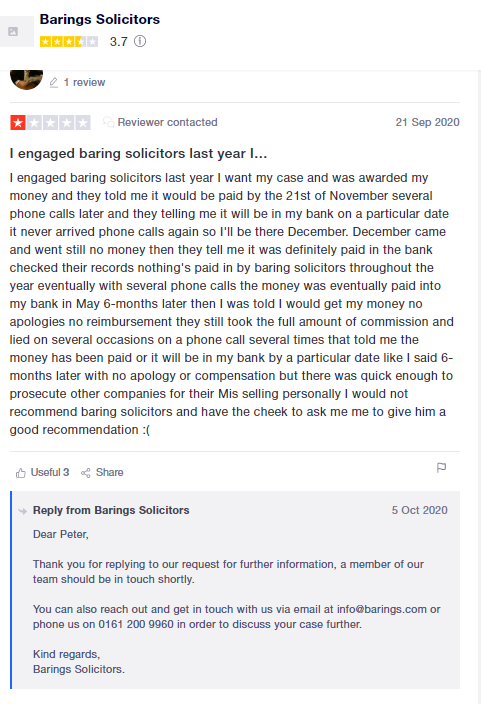Click the 5 Oct 2020 reply date
Screen dimensions: 481x704
click(419, 510)
